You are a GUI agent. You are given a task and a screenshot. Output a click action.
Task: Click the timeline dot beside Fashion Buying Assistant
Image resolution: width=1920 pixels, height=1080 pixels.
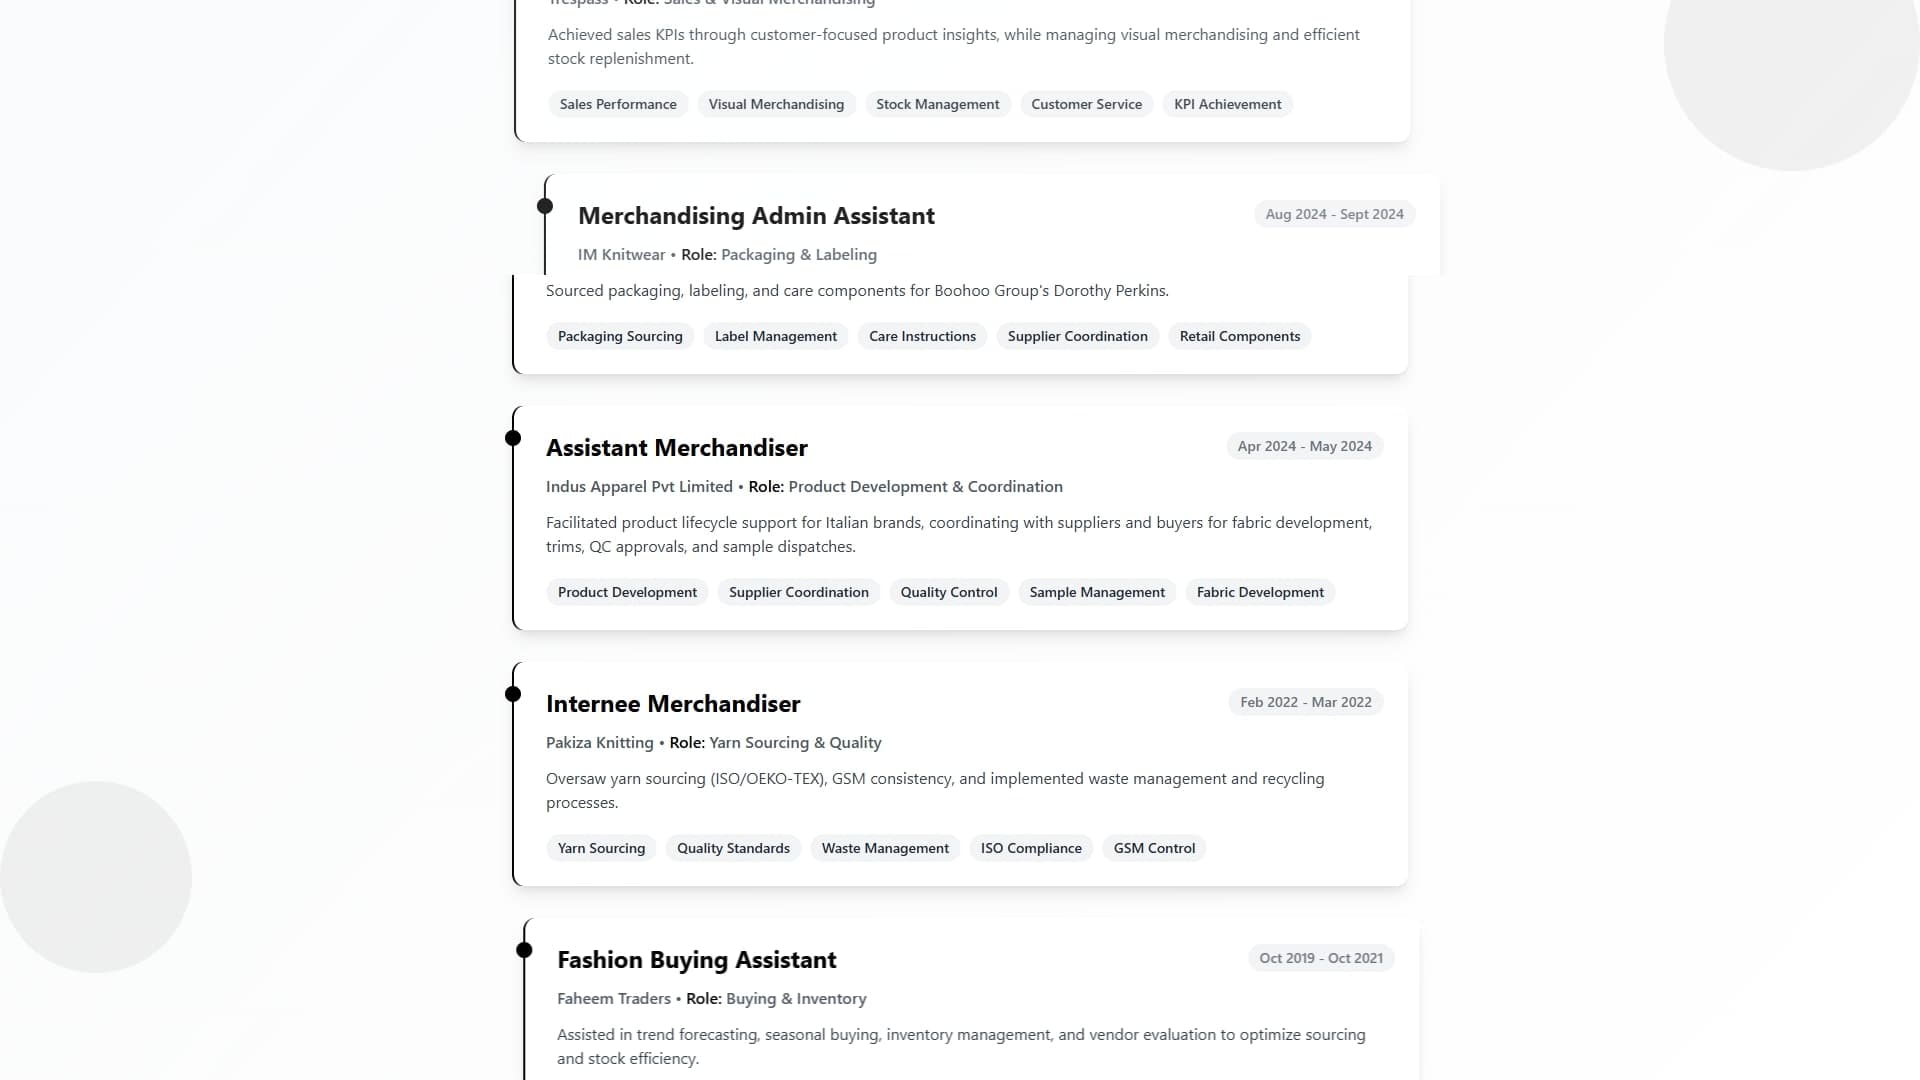tap(524, 950)
